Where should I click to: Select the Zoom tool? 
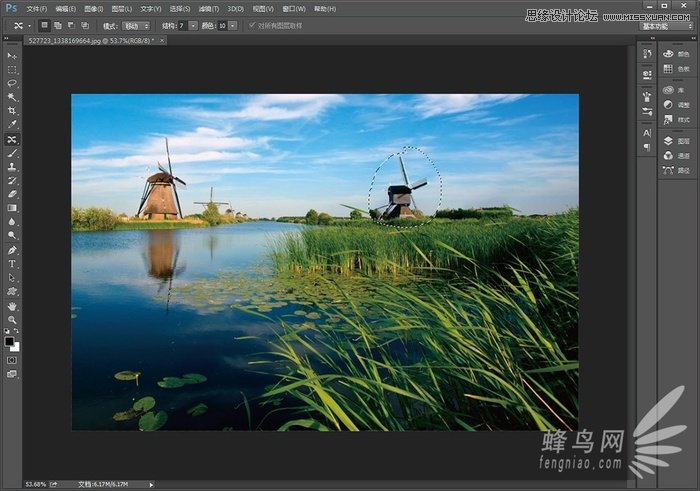pyautogui.click(x=12, y=320)
